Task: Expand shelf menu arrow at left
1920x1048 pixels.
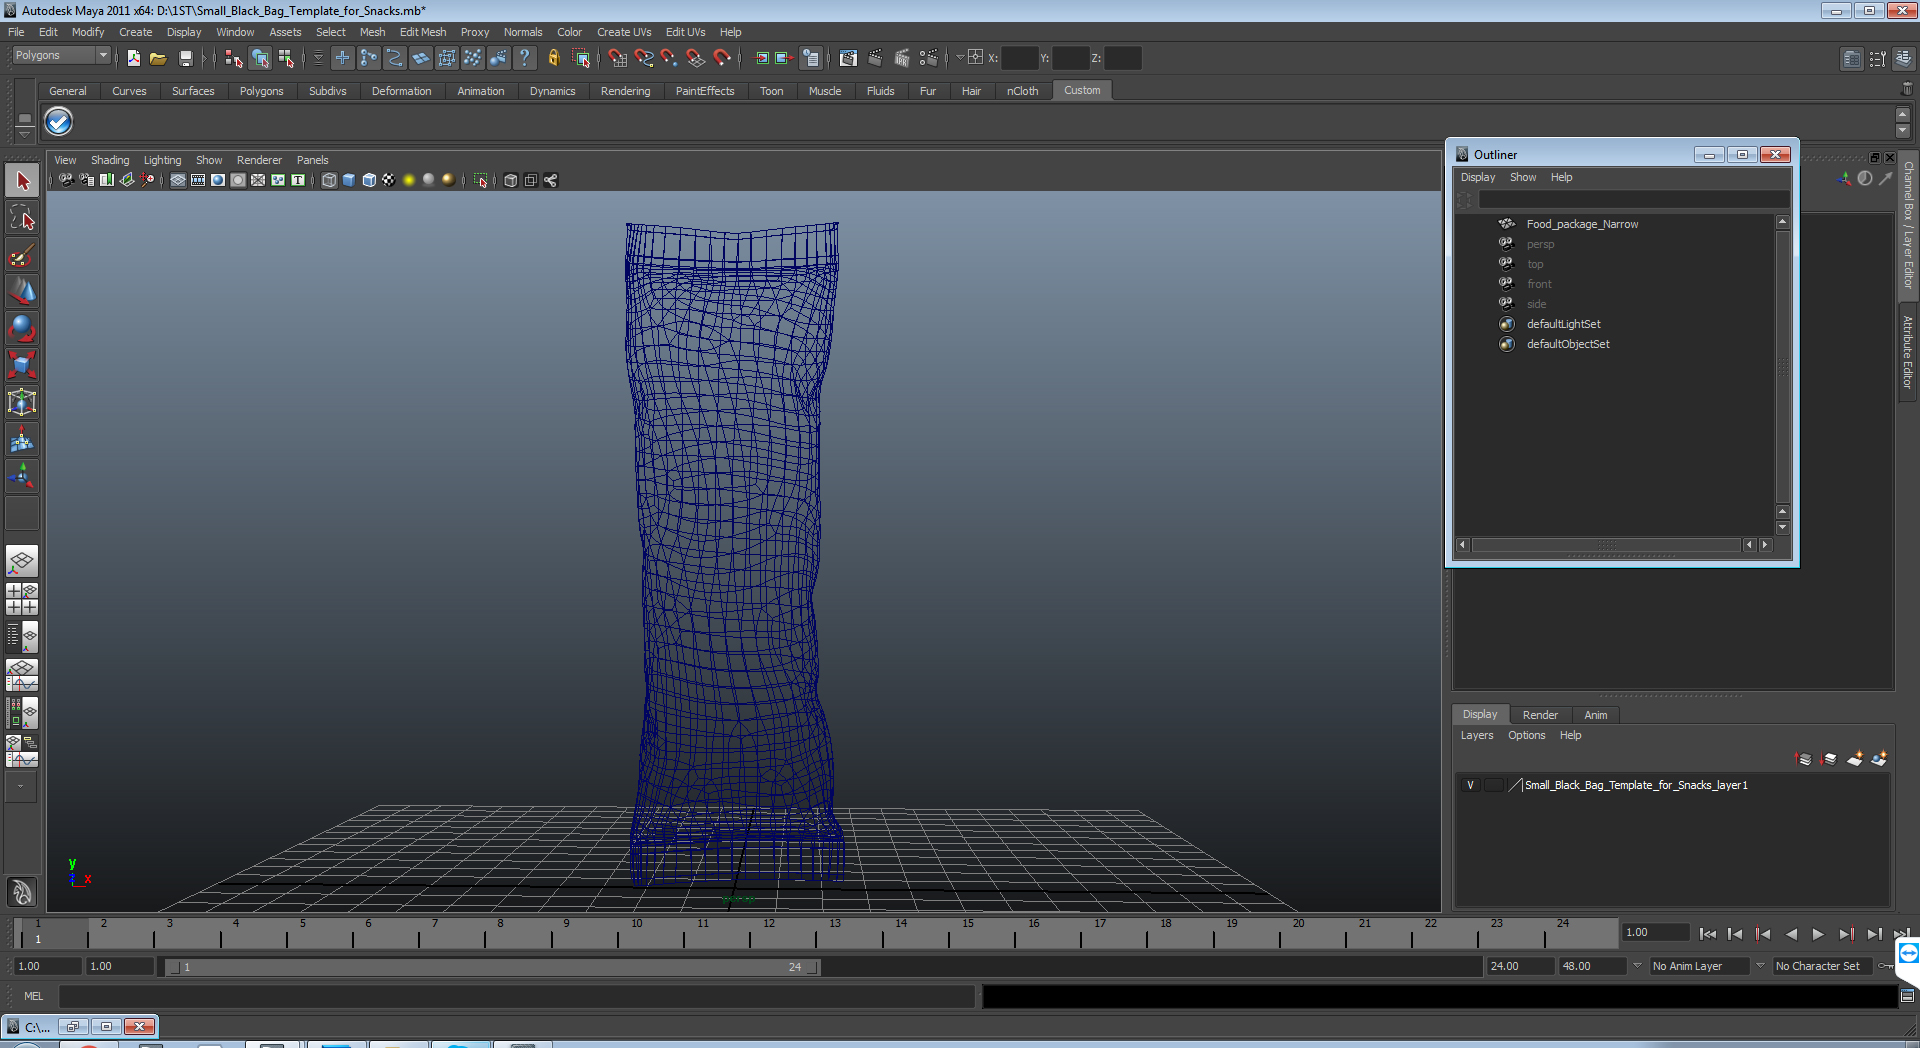Action: (x=24, y=133)
